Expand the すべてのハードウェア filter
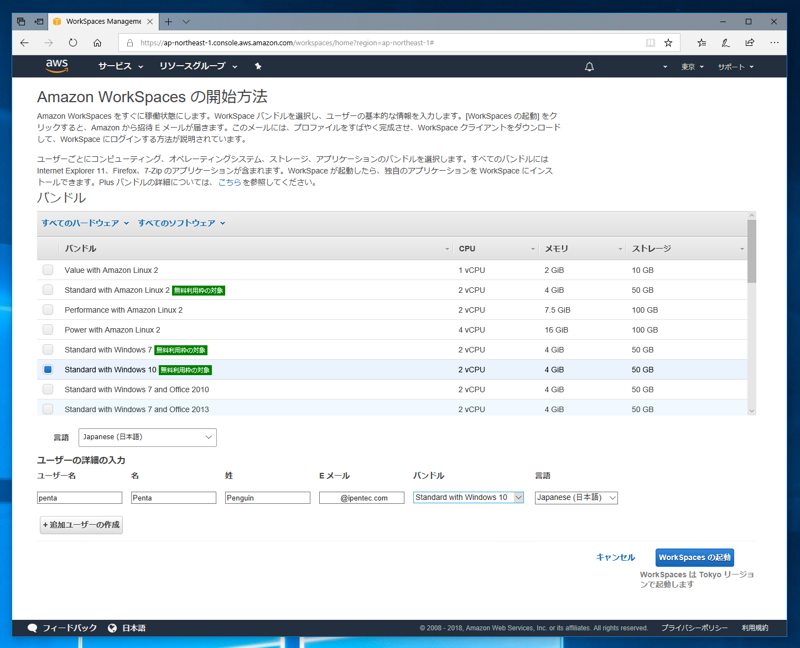 pos(85,223)
